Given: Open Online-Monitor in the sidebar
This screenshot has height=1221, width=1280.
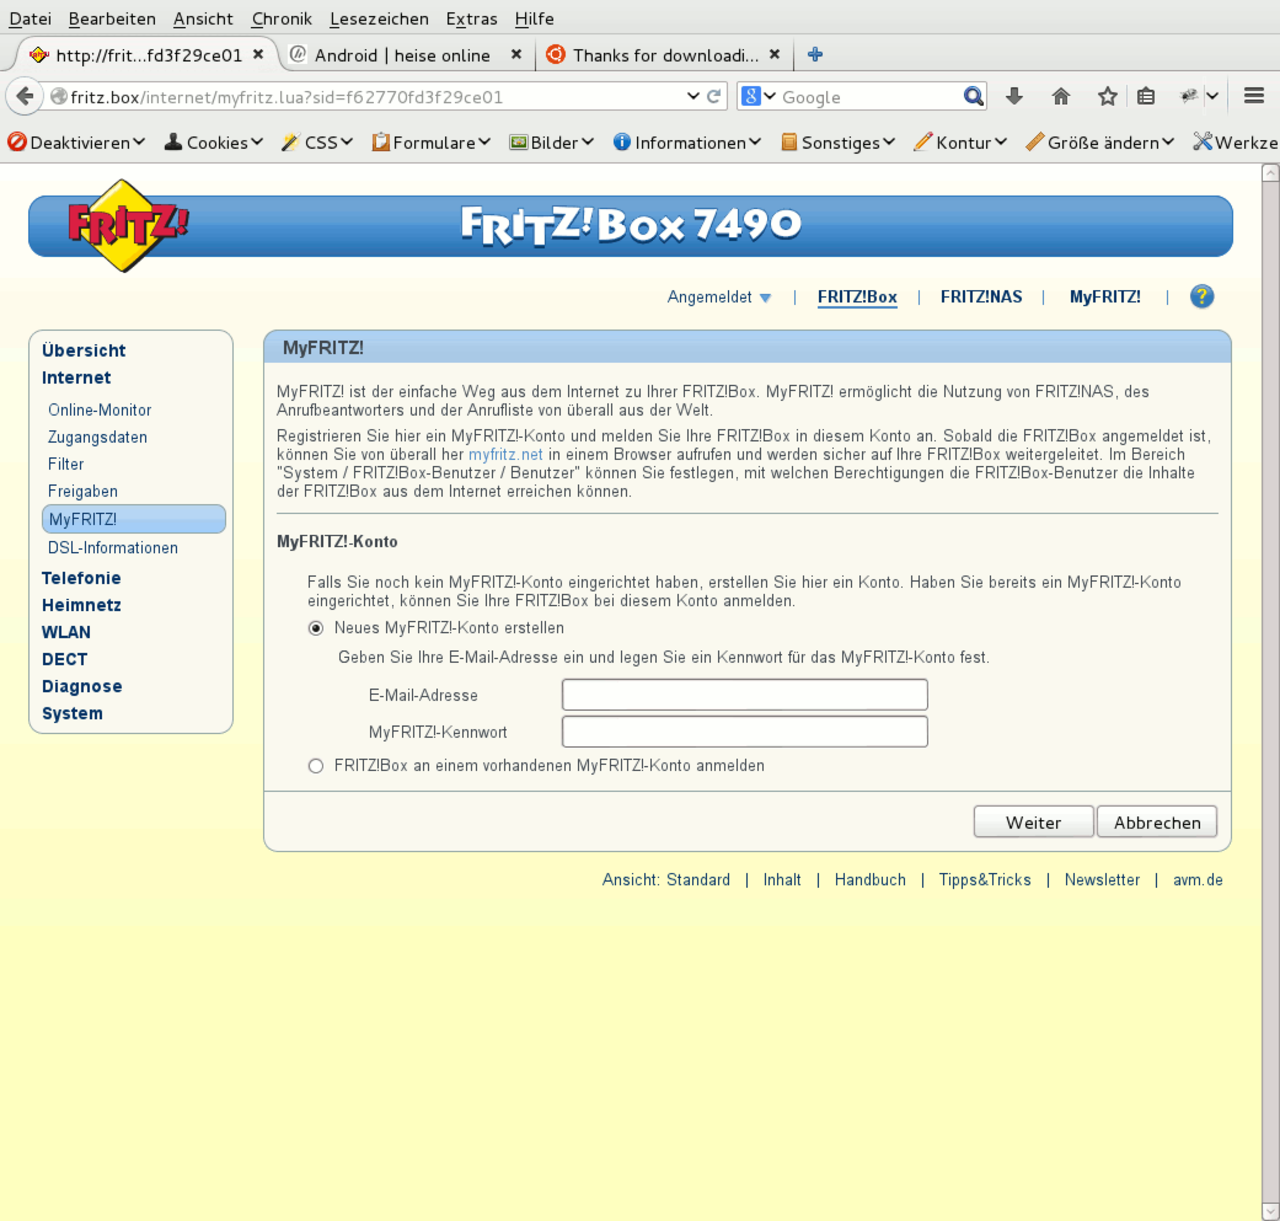Looking at the screenshot, I should [x=100, y=410].
